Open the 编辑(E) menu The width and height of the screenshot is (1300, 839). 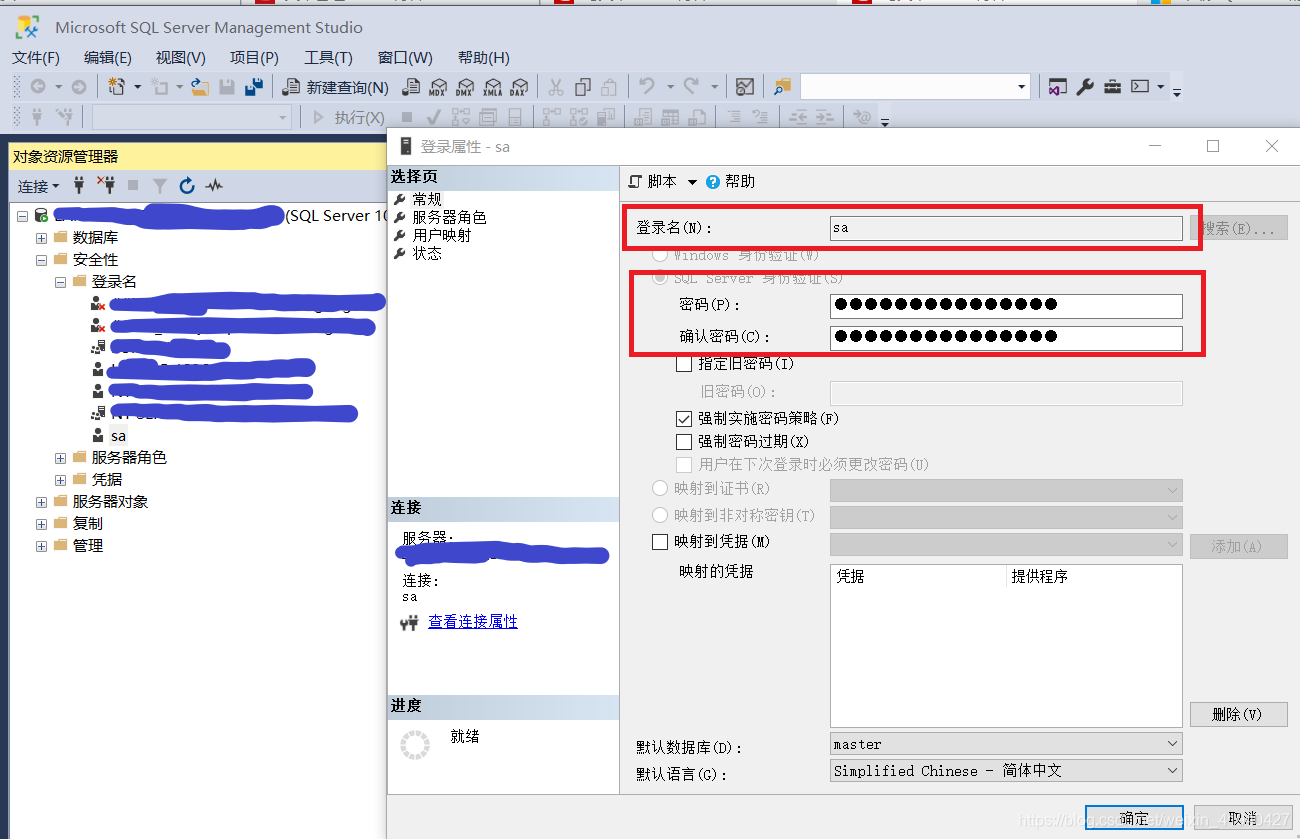pyautogui.click(x=108, y=58)
